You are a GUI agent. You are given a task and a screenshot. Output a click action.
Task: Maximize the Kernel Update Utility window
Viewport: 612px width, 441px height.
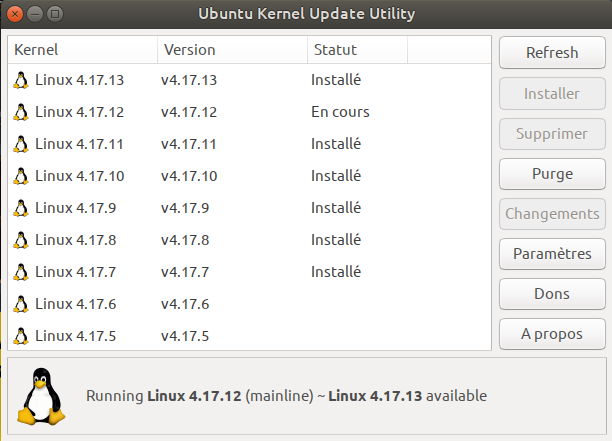click(x=55, y=14)
